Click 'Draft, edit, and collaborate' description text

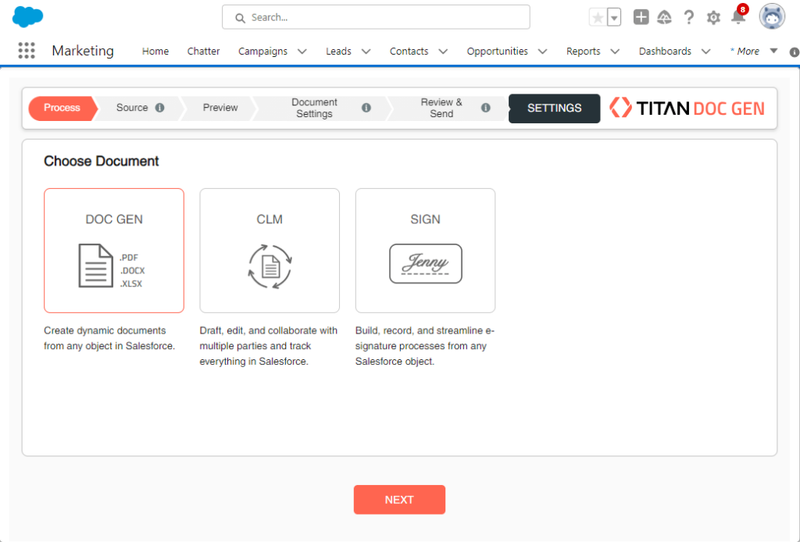tap(268, 346)
